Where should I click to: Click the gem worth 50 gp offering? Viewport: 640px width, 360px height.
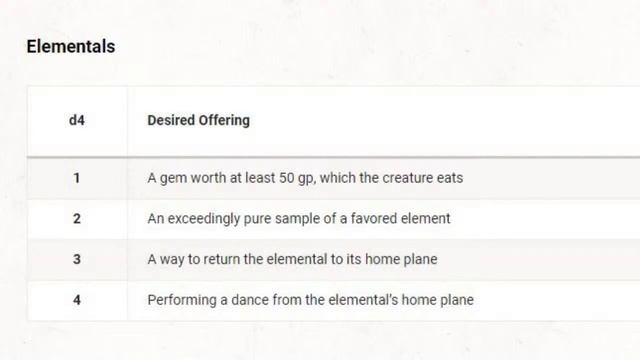tap(305, 178)
